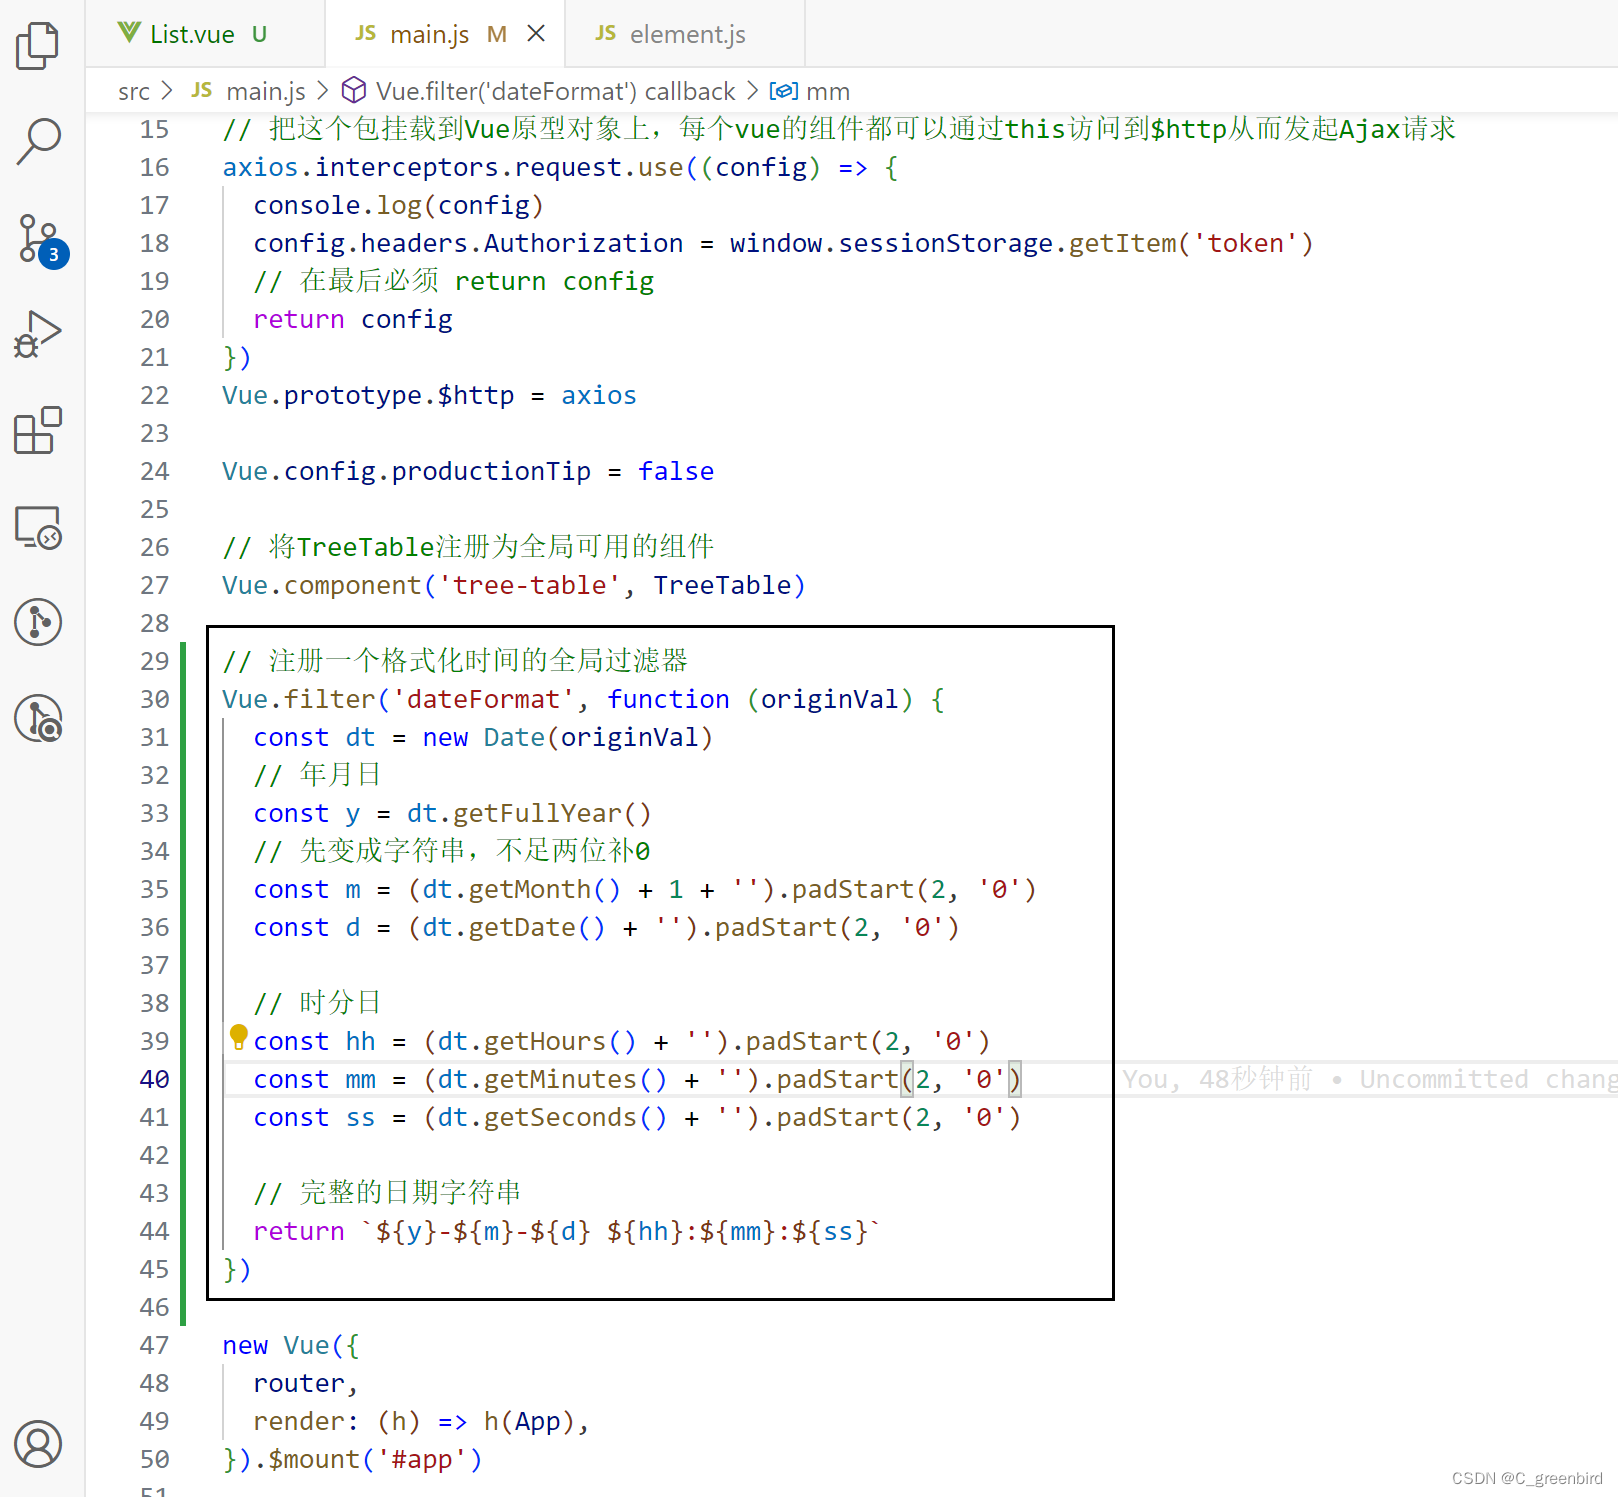Image resolution: width=1618 pixels, height=1497 pixels.
Task: Click the Vue icon on List.vue tab
Action: coord(129,33)
